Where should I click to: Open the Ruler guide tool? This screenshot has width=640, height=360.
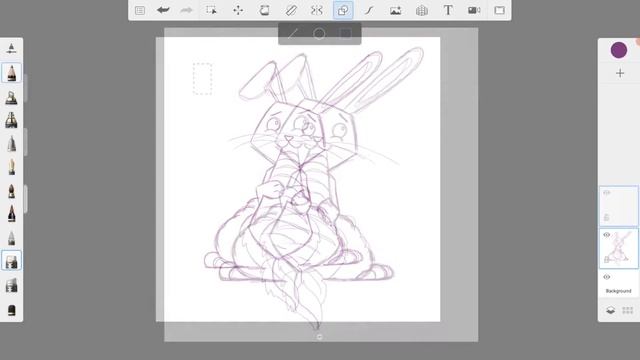[x=291, y=10]
